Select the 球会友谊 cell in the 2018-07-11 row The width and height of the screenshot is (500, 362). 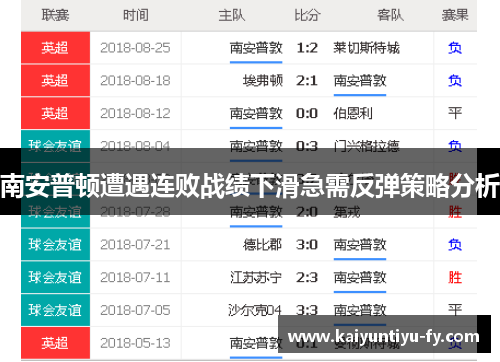55,277
